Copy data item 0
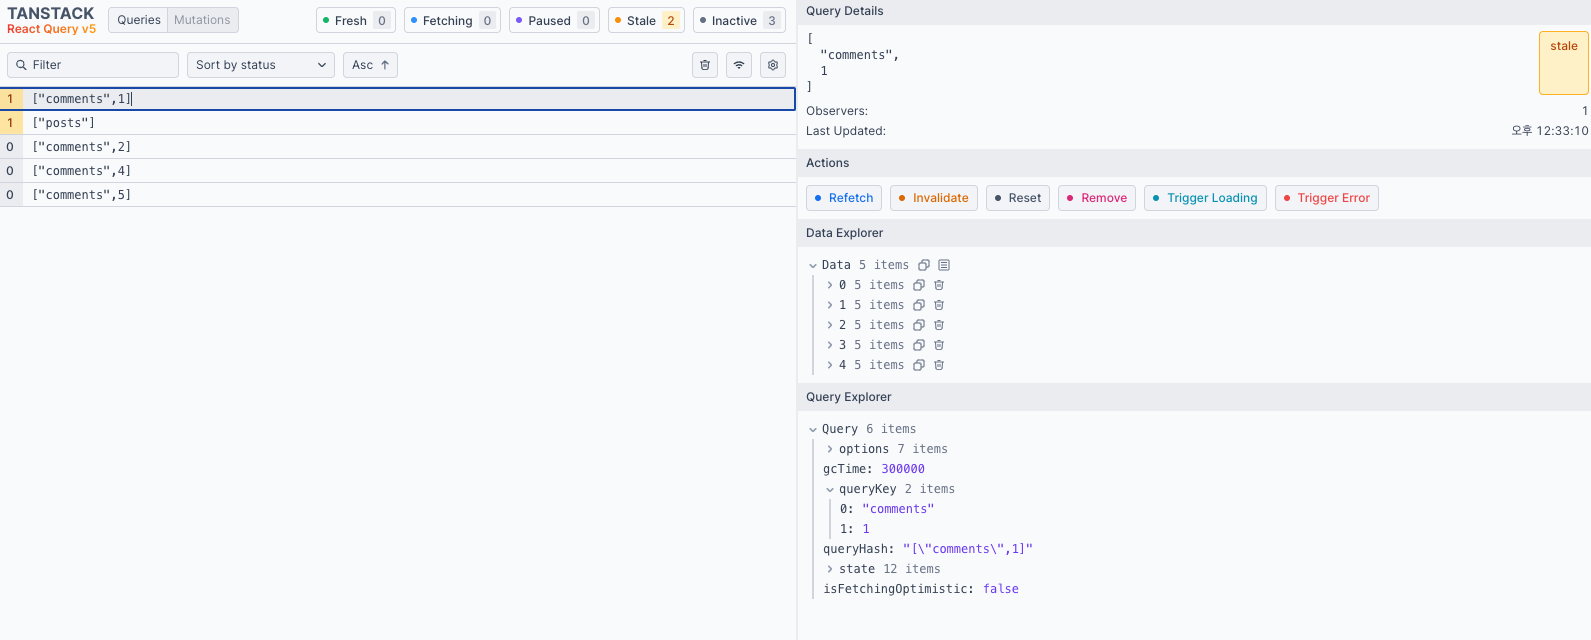Screen dimensions: 1591x640 (919, 285)
